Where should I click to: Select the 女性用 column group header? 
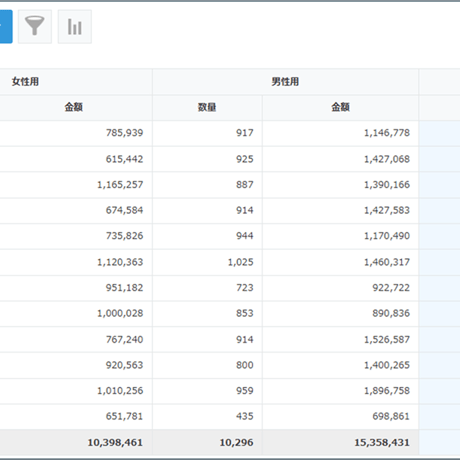(x=25, y=82)
